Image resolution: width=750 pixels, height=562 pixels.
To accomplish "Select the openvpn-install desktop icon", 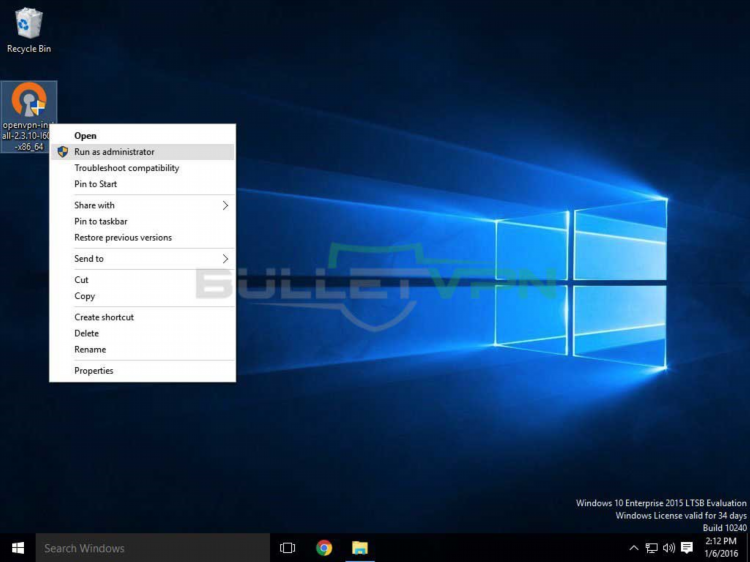I will click(x=29, y=117).
